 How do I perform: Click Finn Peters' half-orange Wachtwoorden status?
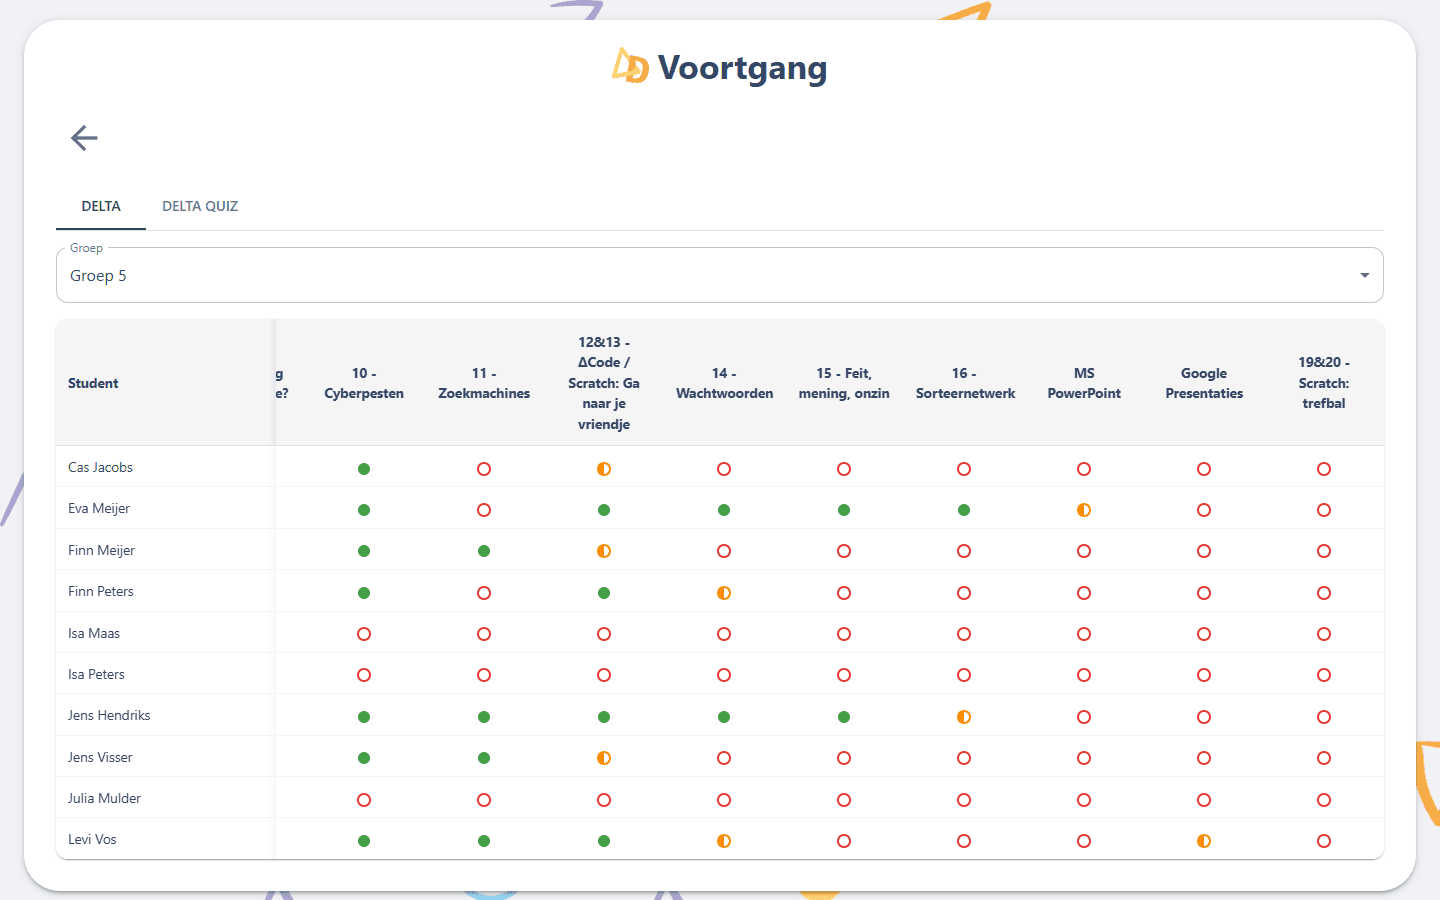coord(724,593)
